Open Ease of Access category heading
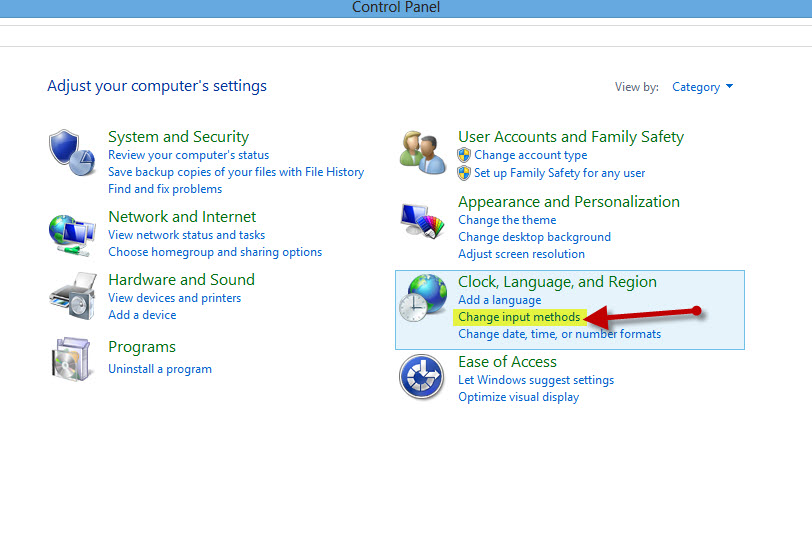812x555 pixels. [x=508, y=362]
